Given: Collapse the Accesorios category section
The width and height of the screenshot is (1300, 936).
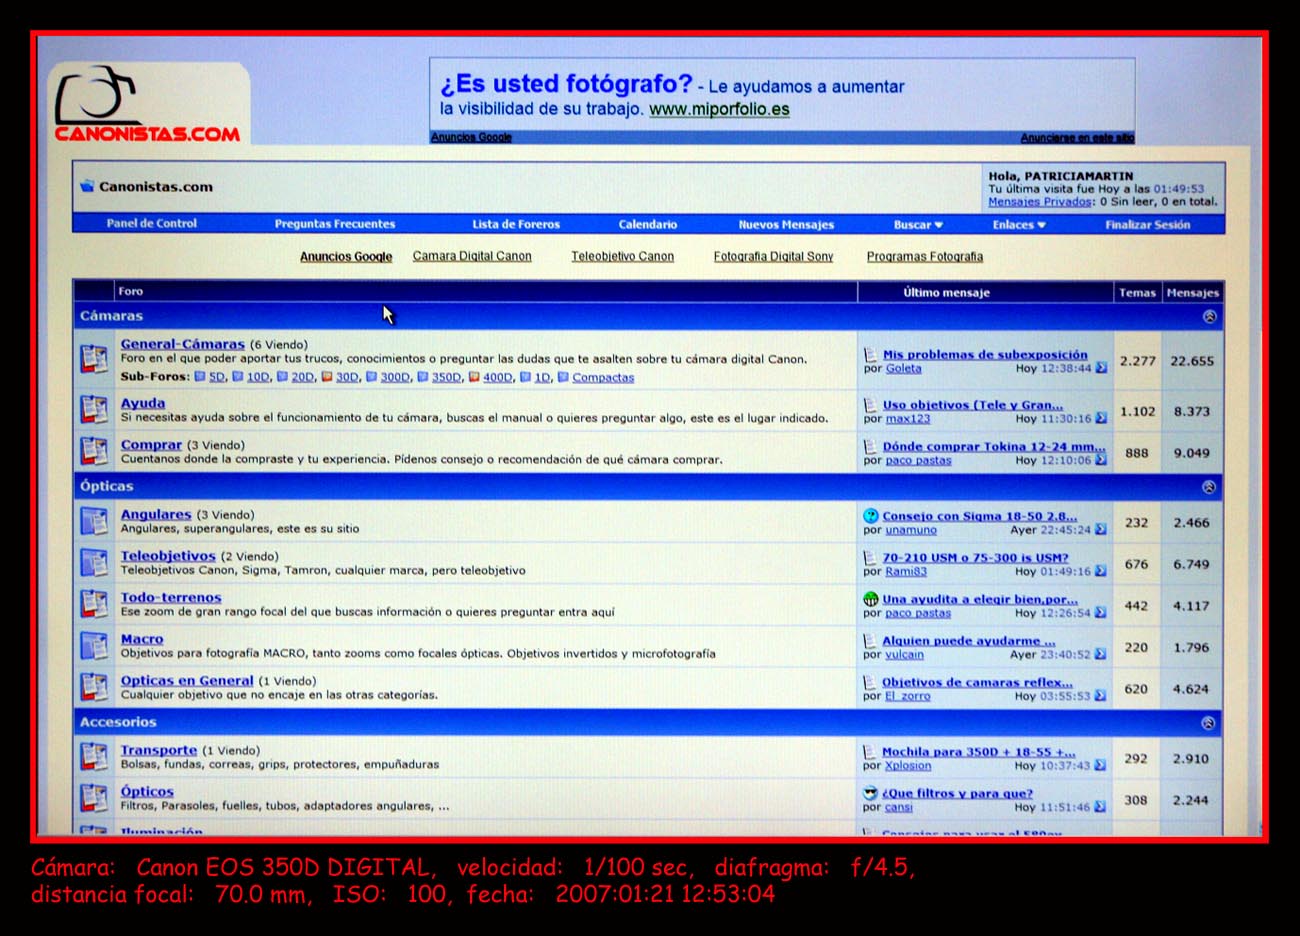Looking at the screenshot, I should (1208, 722).
